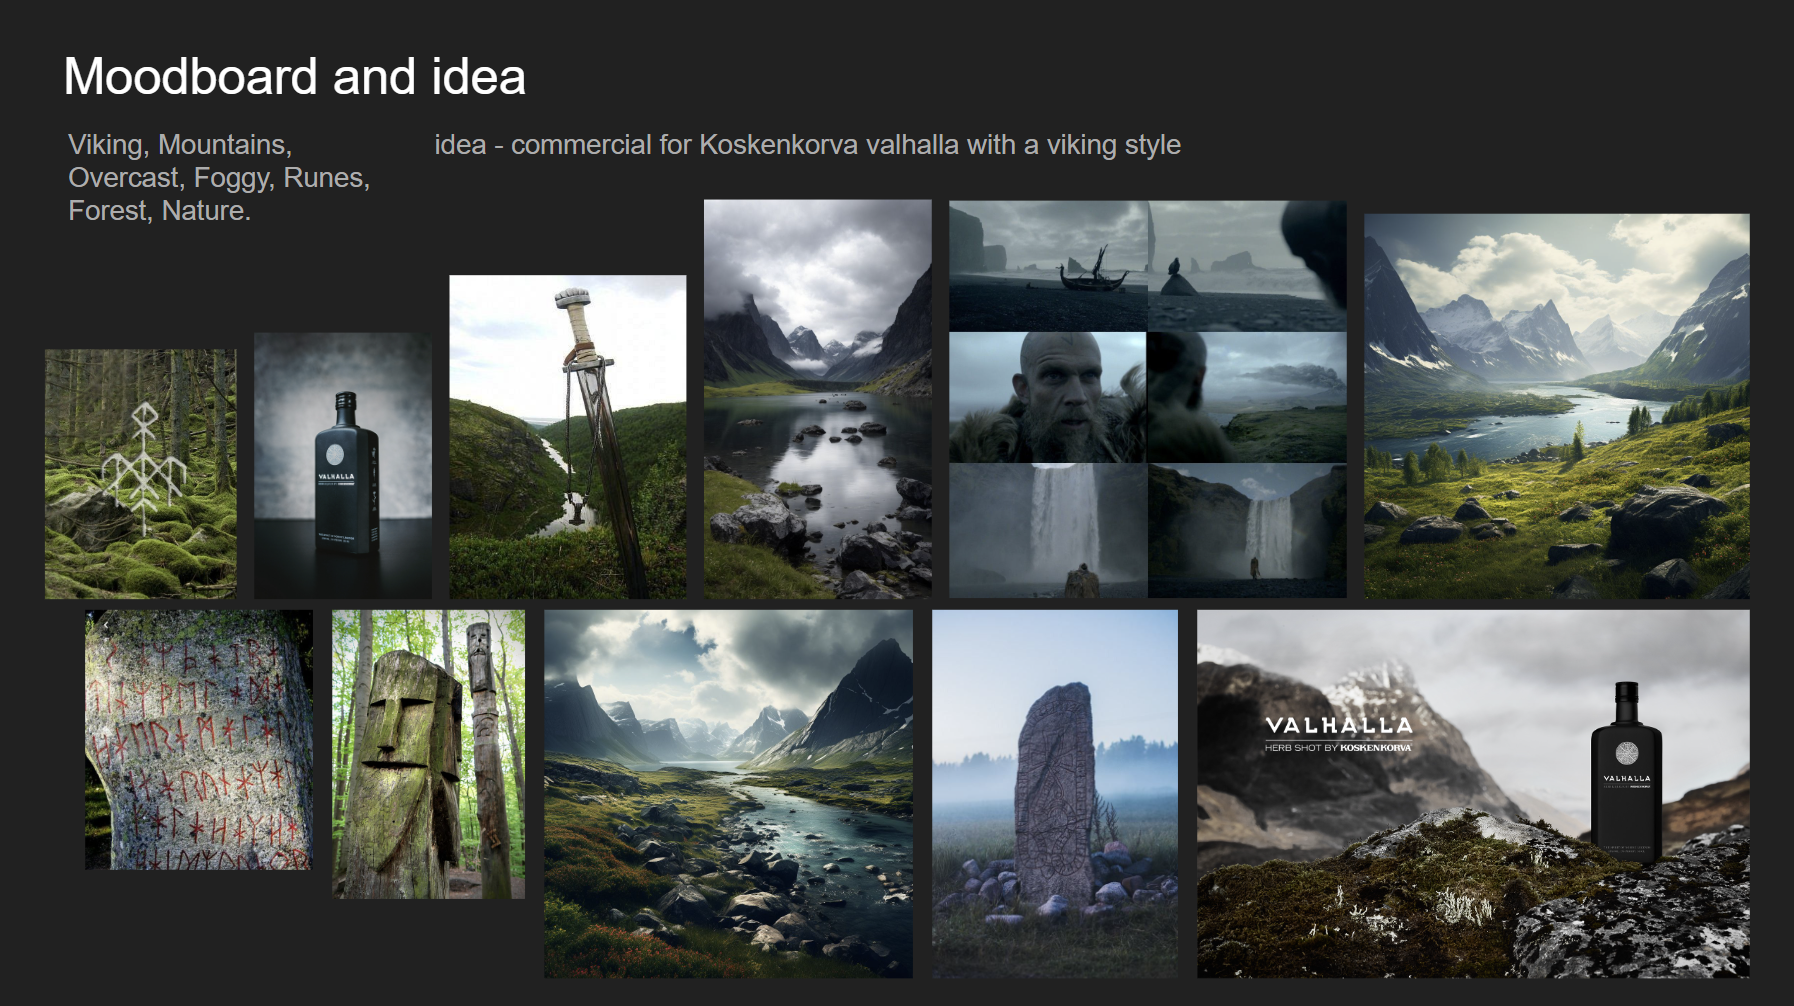This screenshot has height=1006, width=1794.
Task: Select the "Overcast, Foggy, Runes," keyword line
Action: 219,178
